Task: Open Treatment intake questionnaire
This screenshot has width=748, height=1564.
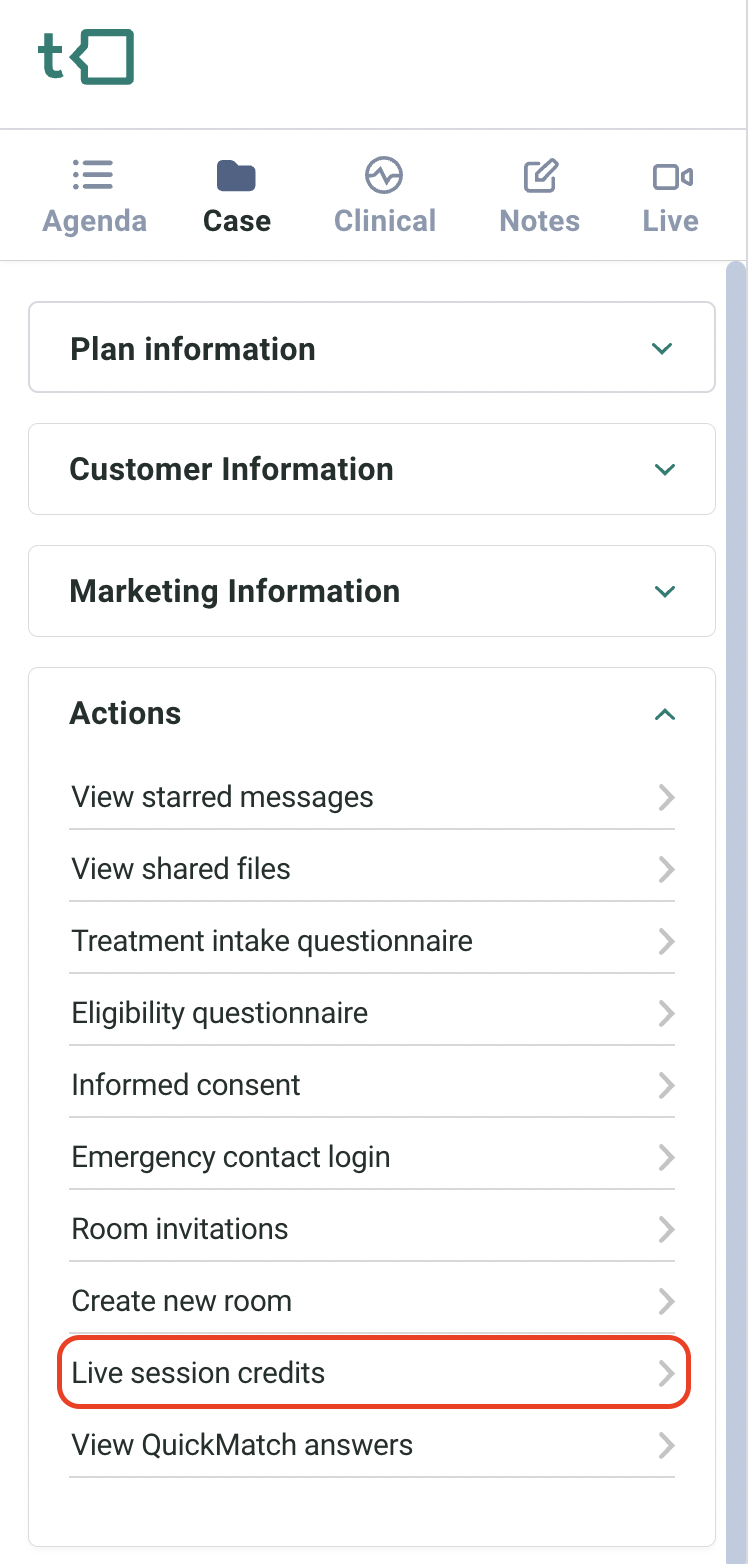Action: tap(372, 941)
